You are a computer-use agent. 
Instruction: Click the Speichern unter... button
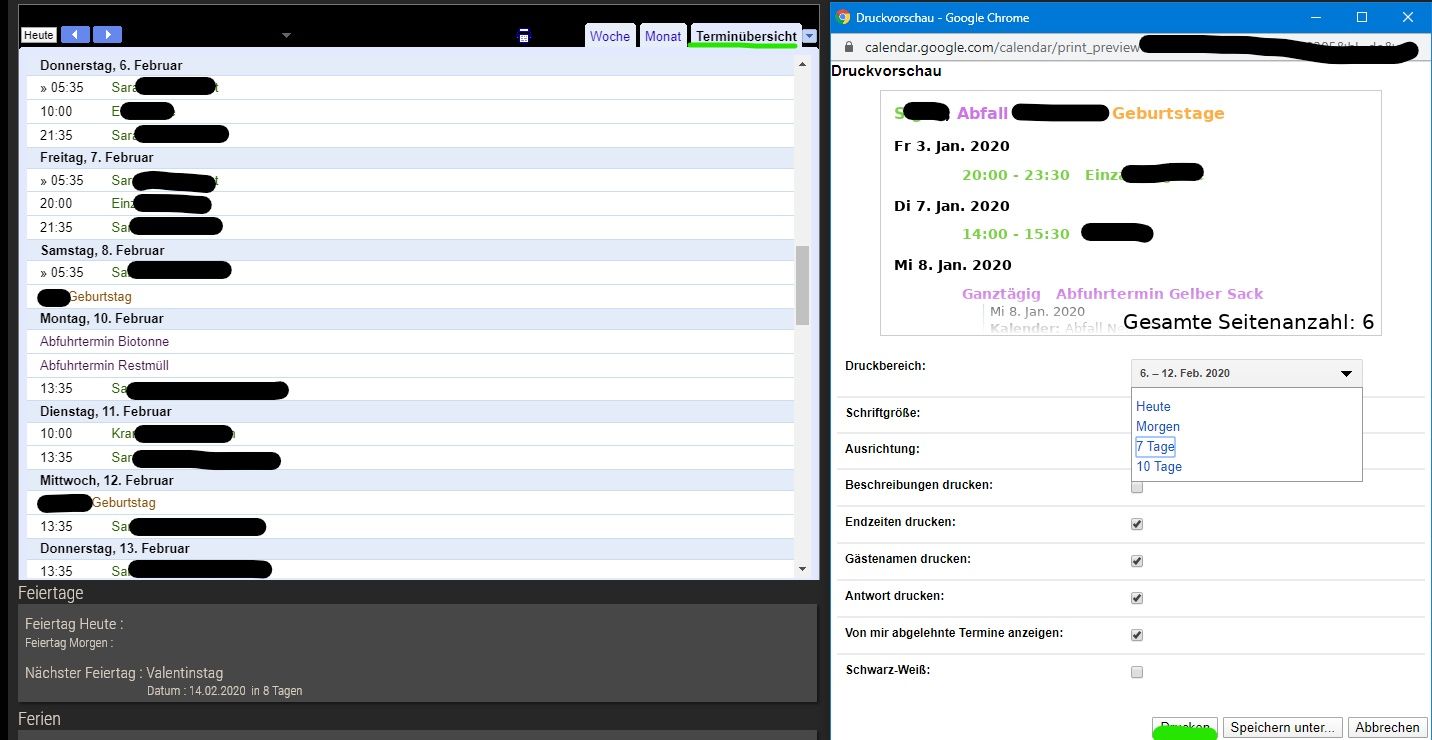tap(1283, 727)
